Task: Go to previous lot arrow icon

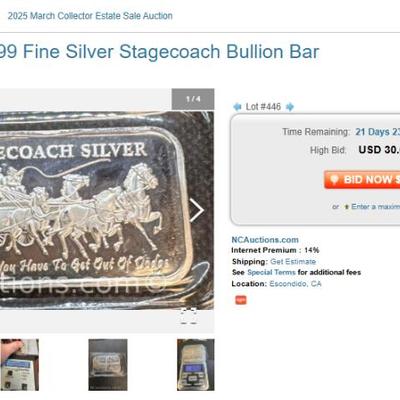Action: click(x=237, y=107)
